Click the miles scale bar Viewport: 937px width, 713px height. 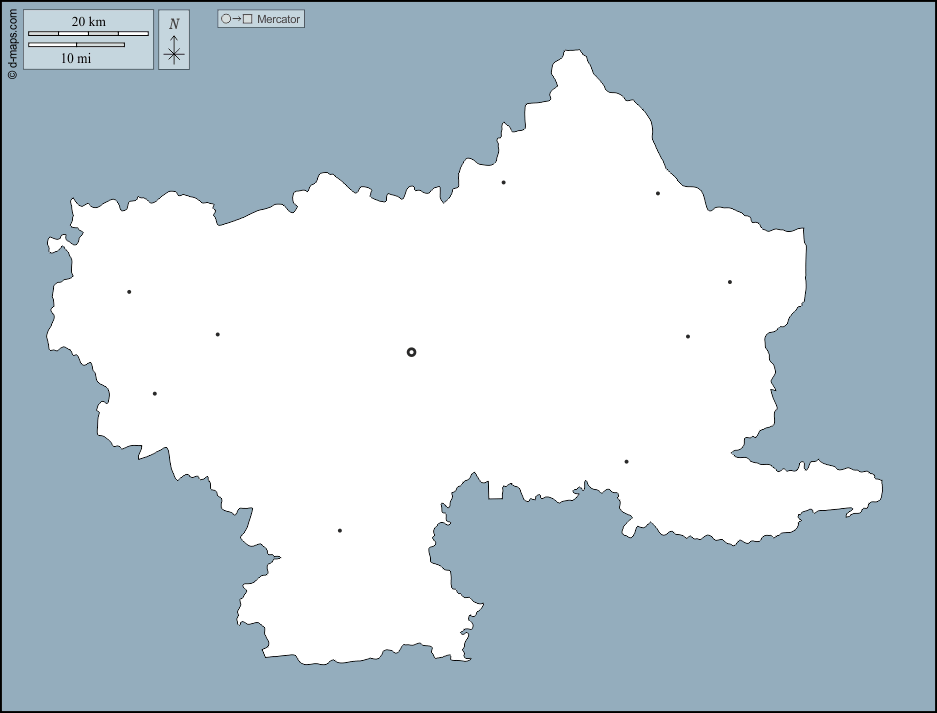coord(76,45)
